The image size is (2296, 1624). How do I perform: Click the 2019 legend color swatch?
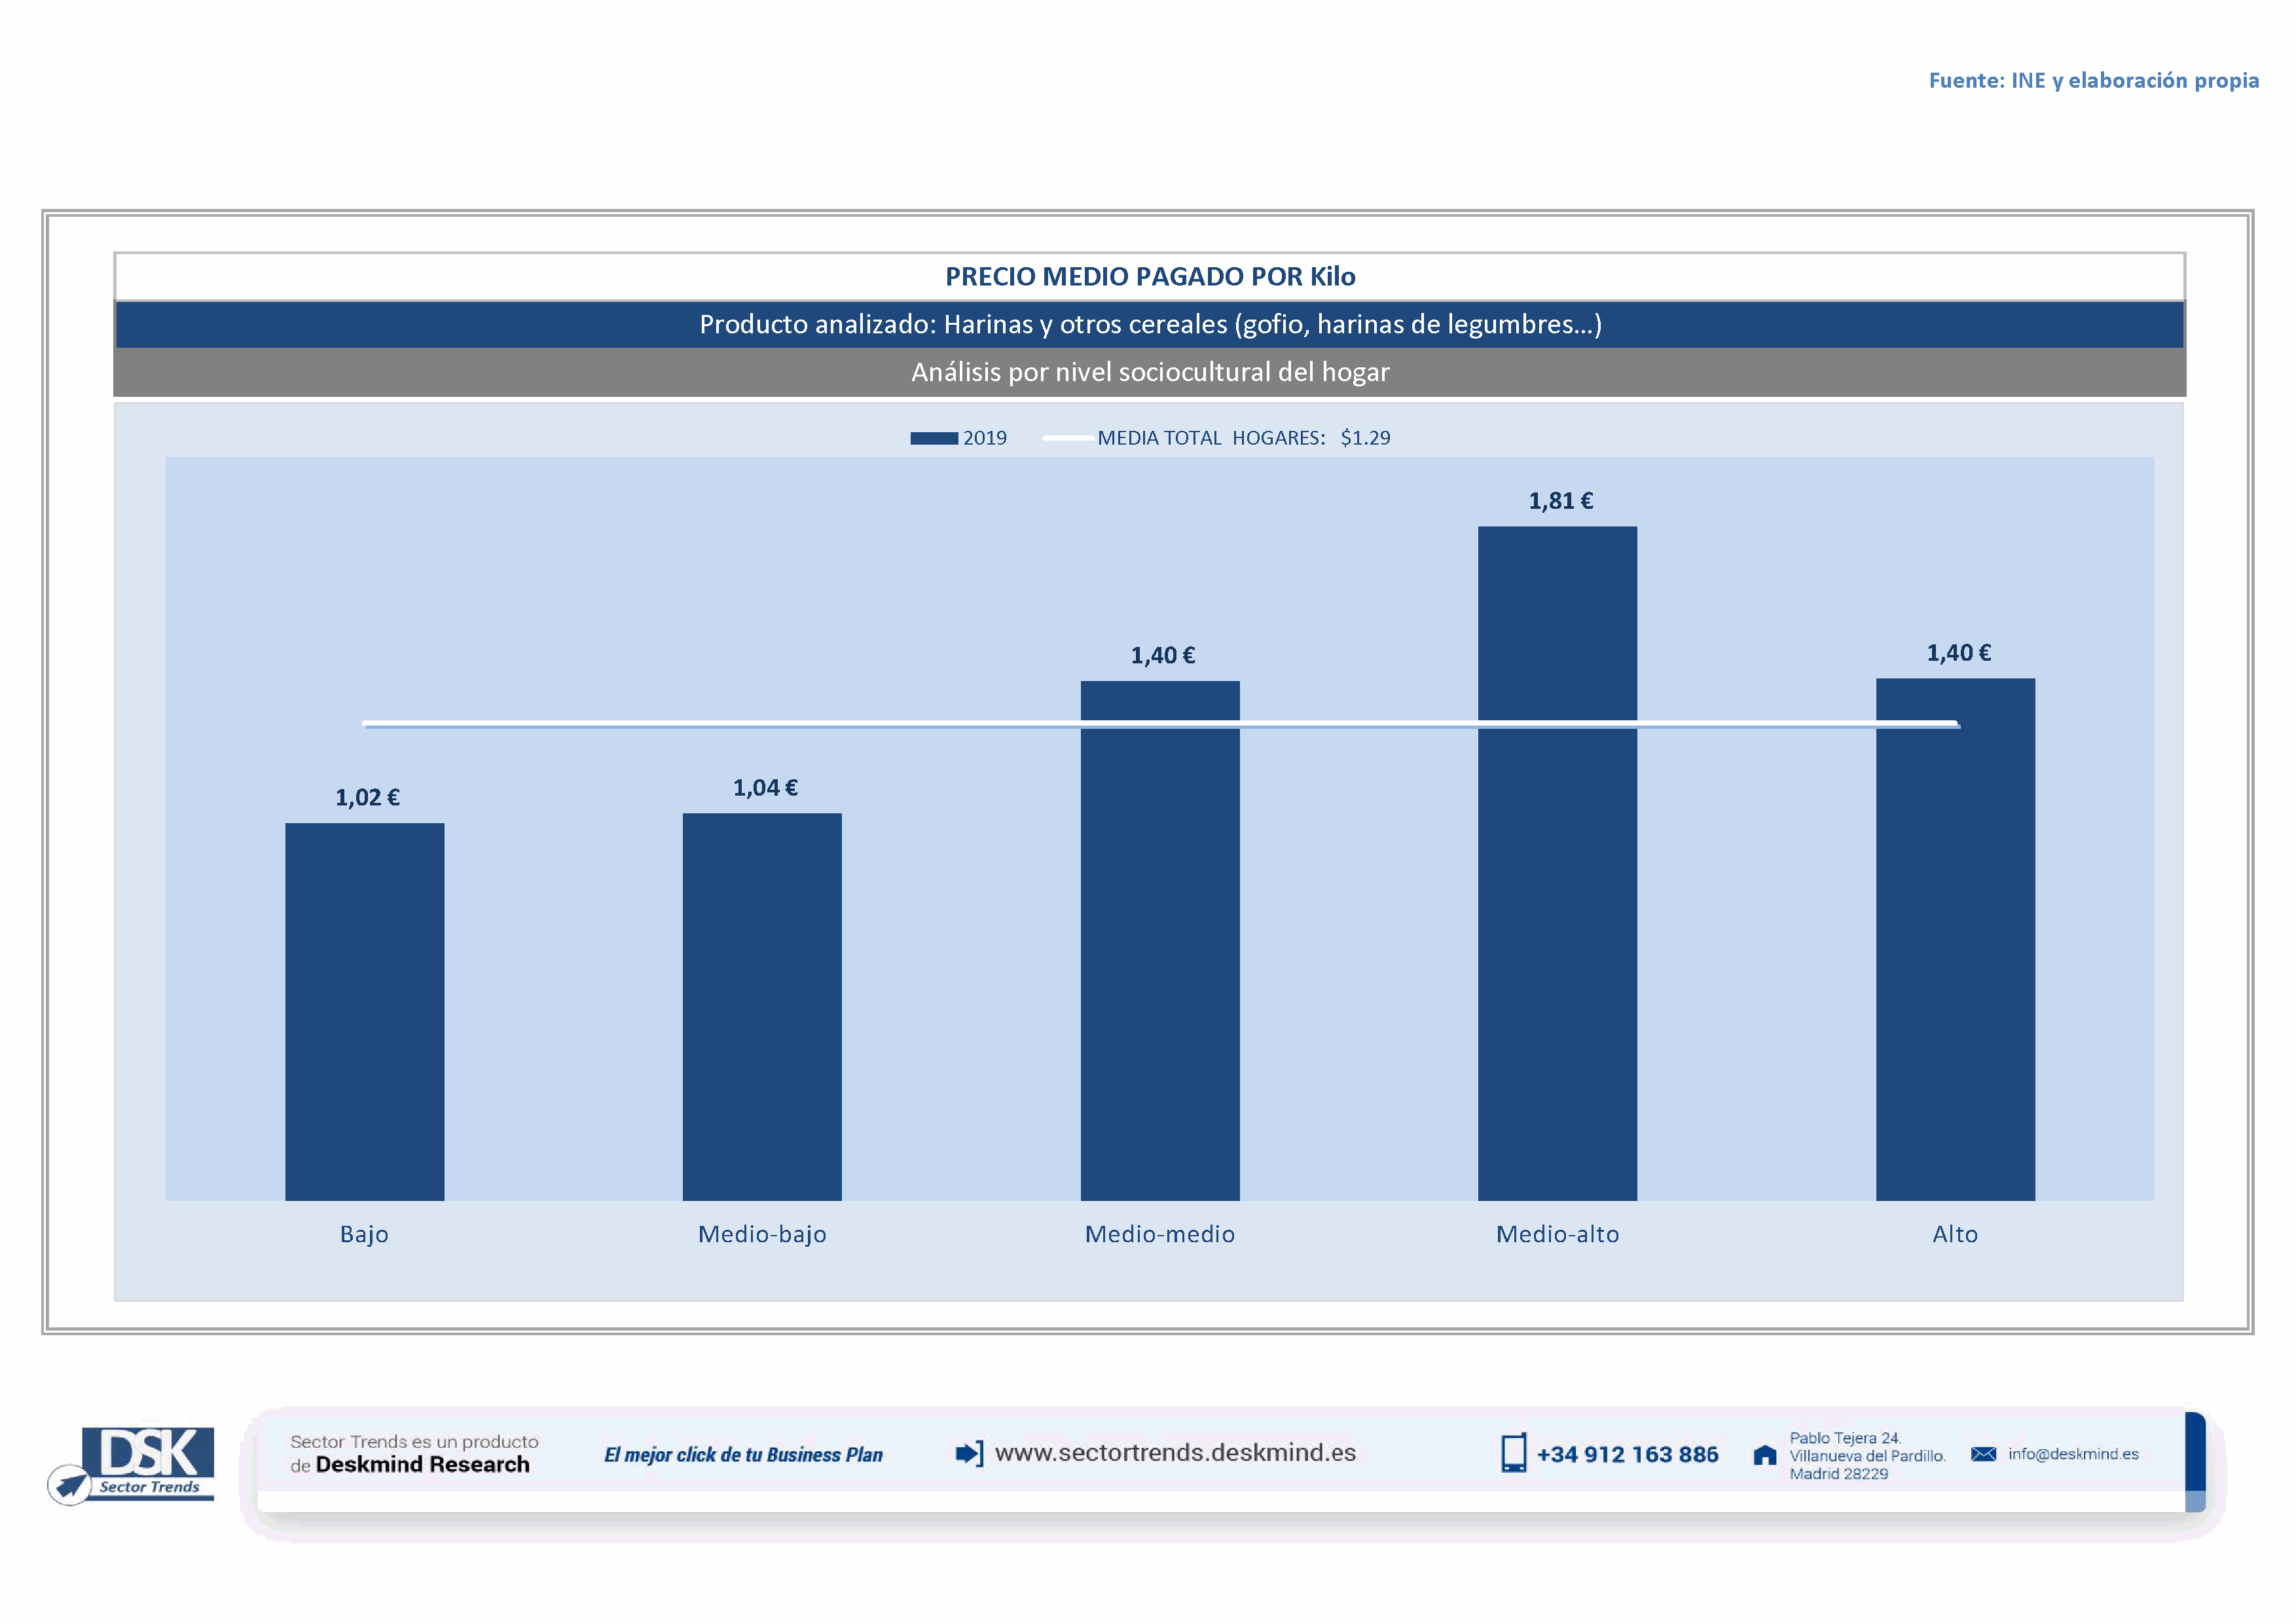point(933,438)
